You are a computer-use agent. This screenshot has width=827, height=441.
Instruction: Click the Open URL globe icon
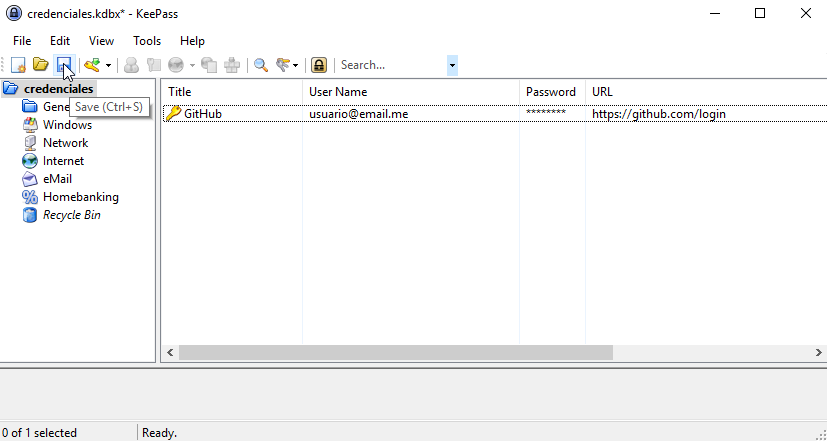tap(176, 65)
